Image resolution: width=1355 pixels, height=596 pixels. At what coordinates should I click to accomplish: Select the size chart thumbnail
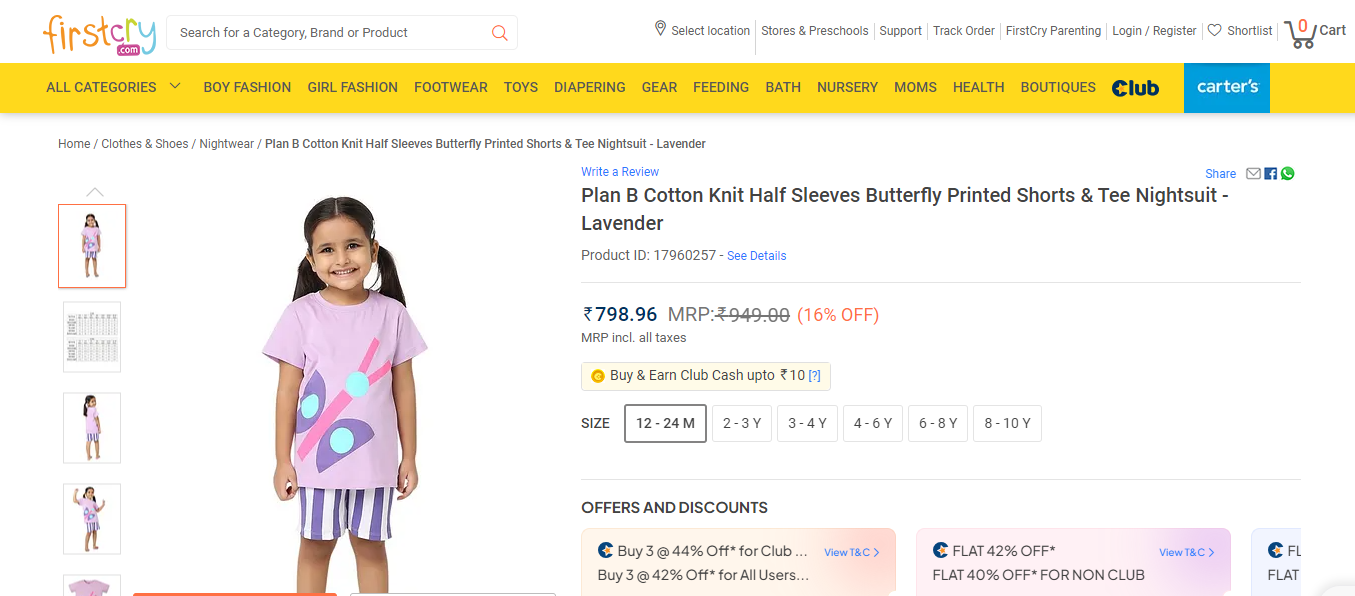(92, 337)
